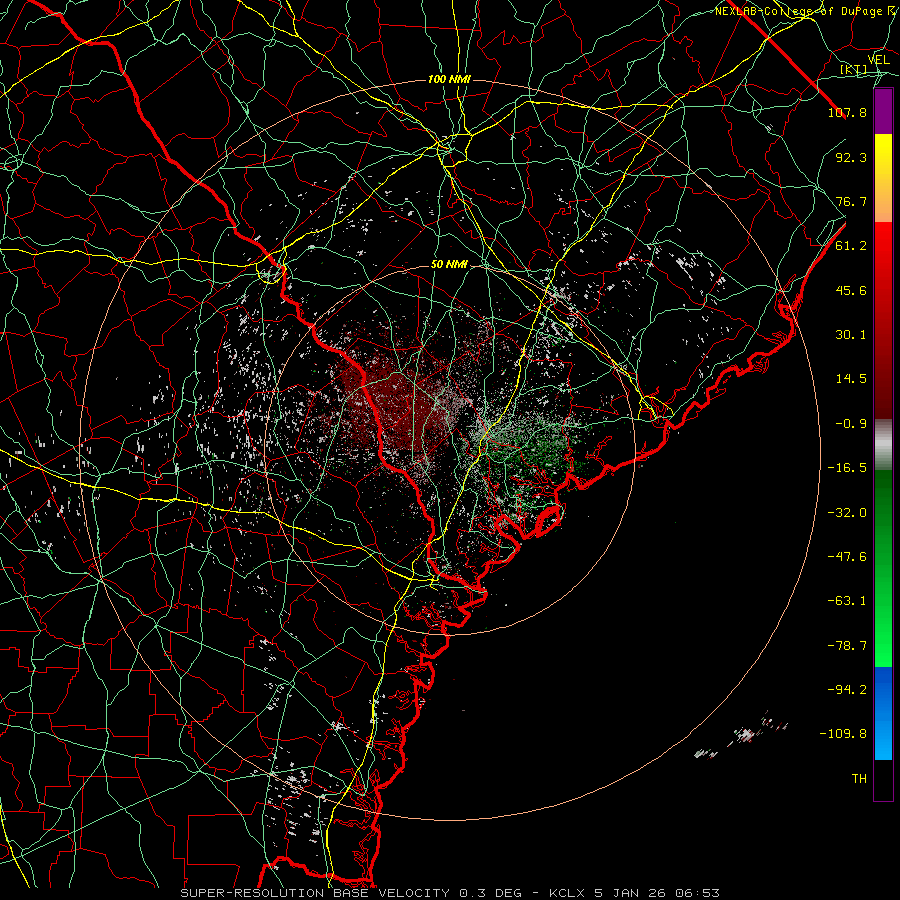Click the -32.0 velocity scale value
This screenshot has height=900, width=900.
(847, 513)
